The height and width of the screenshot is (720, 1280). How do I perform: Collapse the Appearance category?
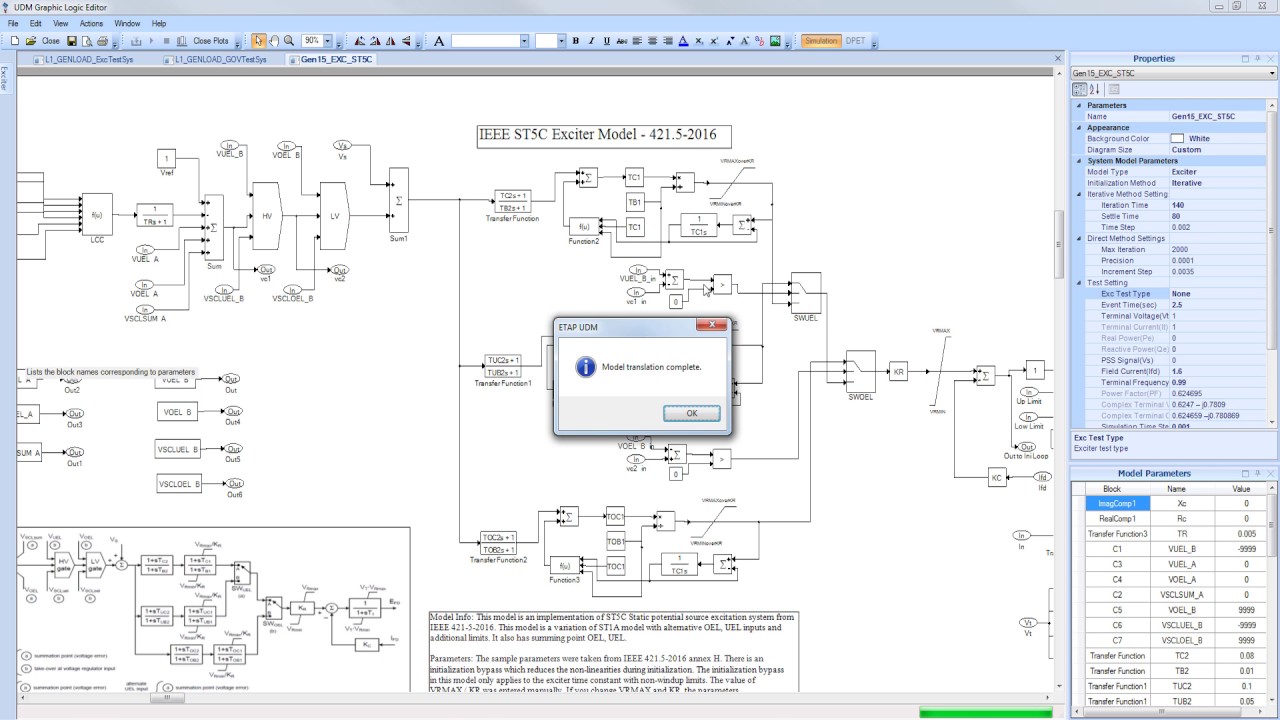point(1079,127)
